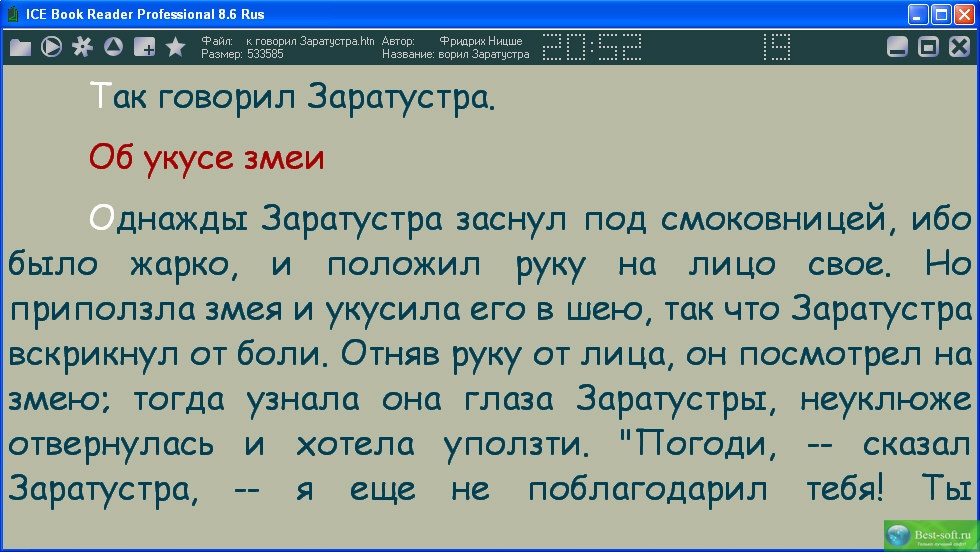This screenshot has height=552, width=980.
Task: Open settings with the gear icon
Action: pos(82,47)
